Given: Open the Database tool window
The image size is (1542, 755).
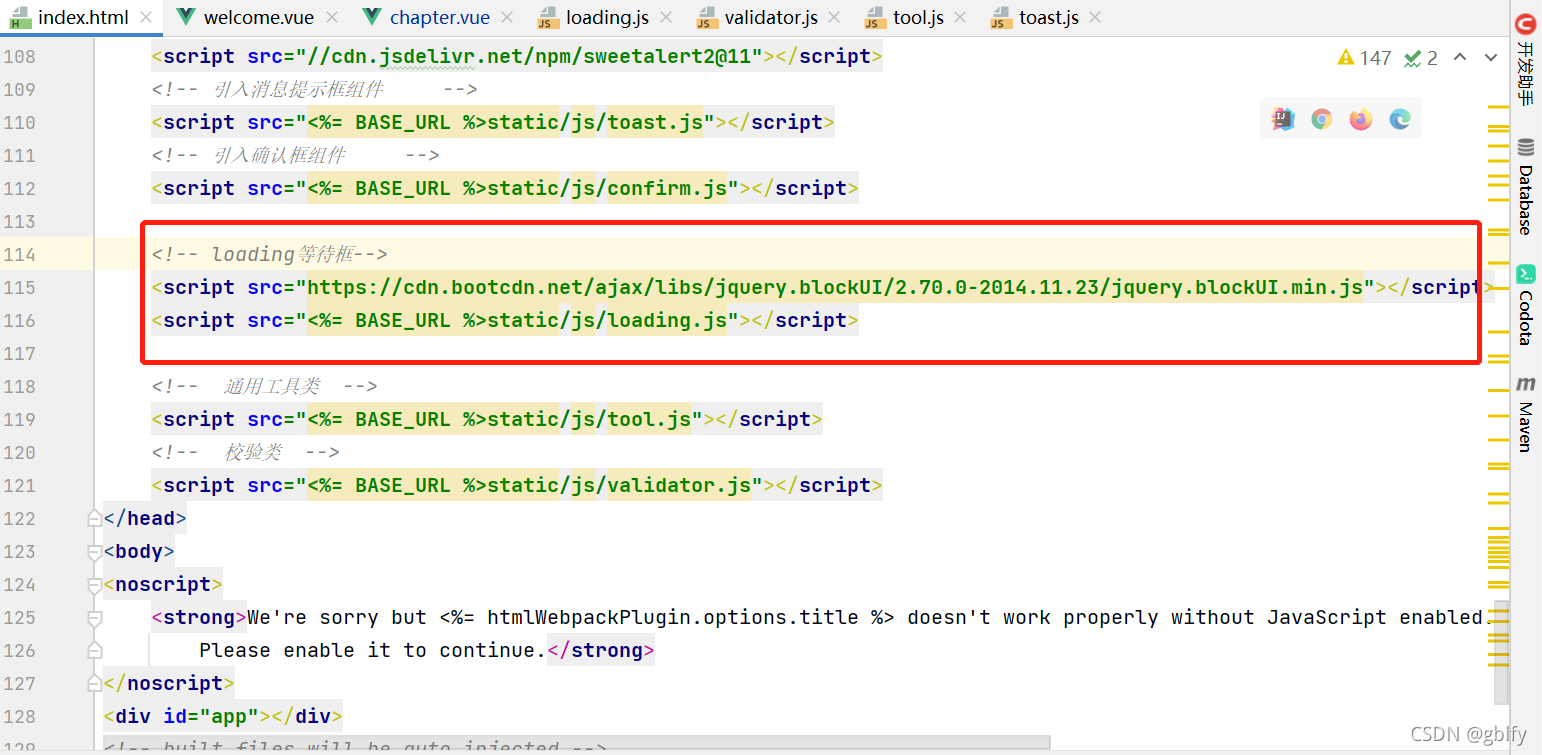Looking at the screenshot, I should click(1525, 187).
